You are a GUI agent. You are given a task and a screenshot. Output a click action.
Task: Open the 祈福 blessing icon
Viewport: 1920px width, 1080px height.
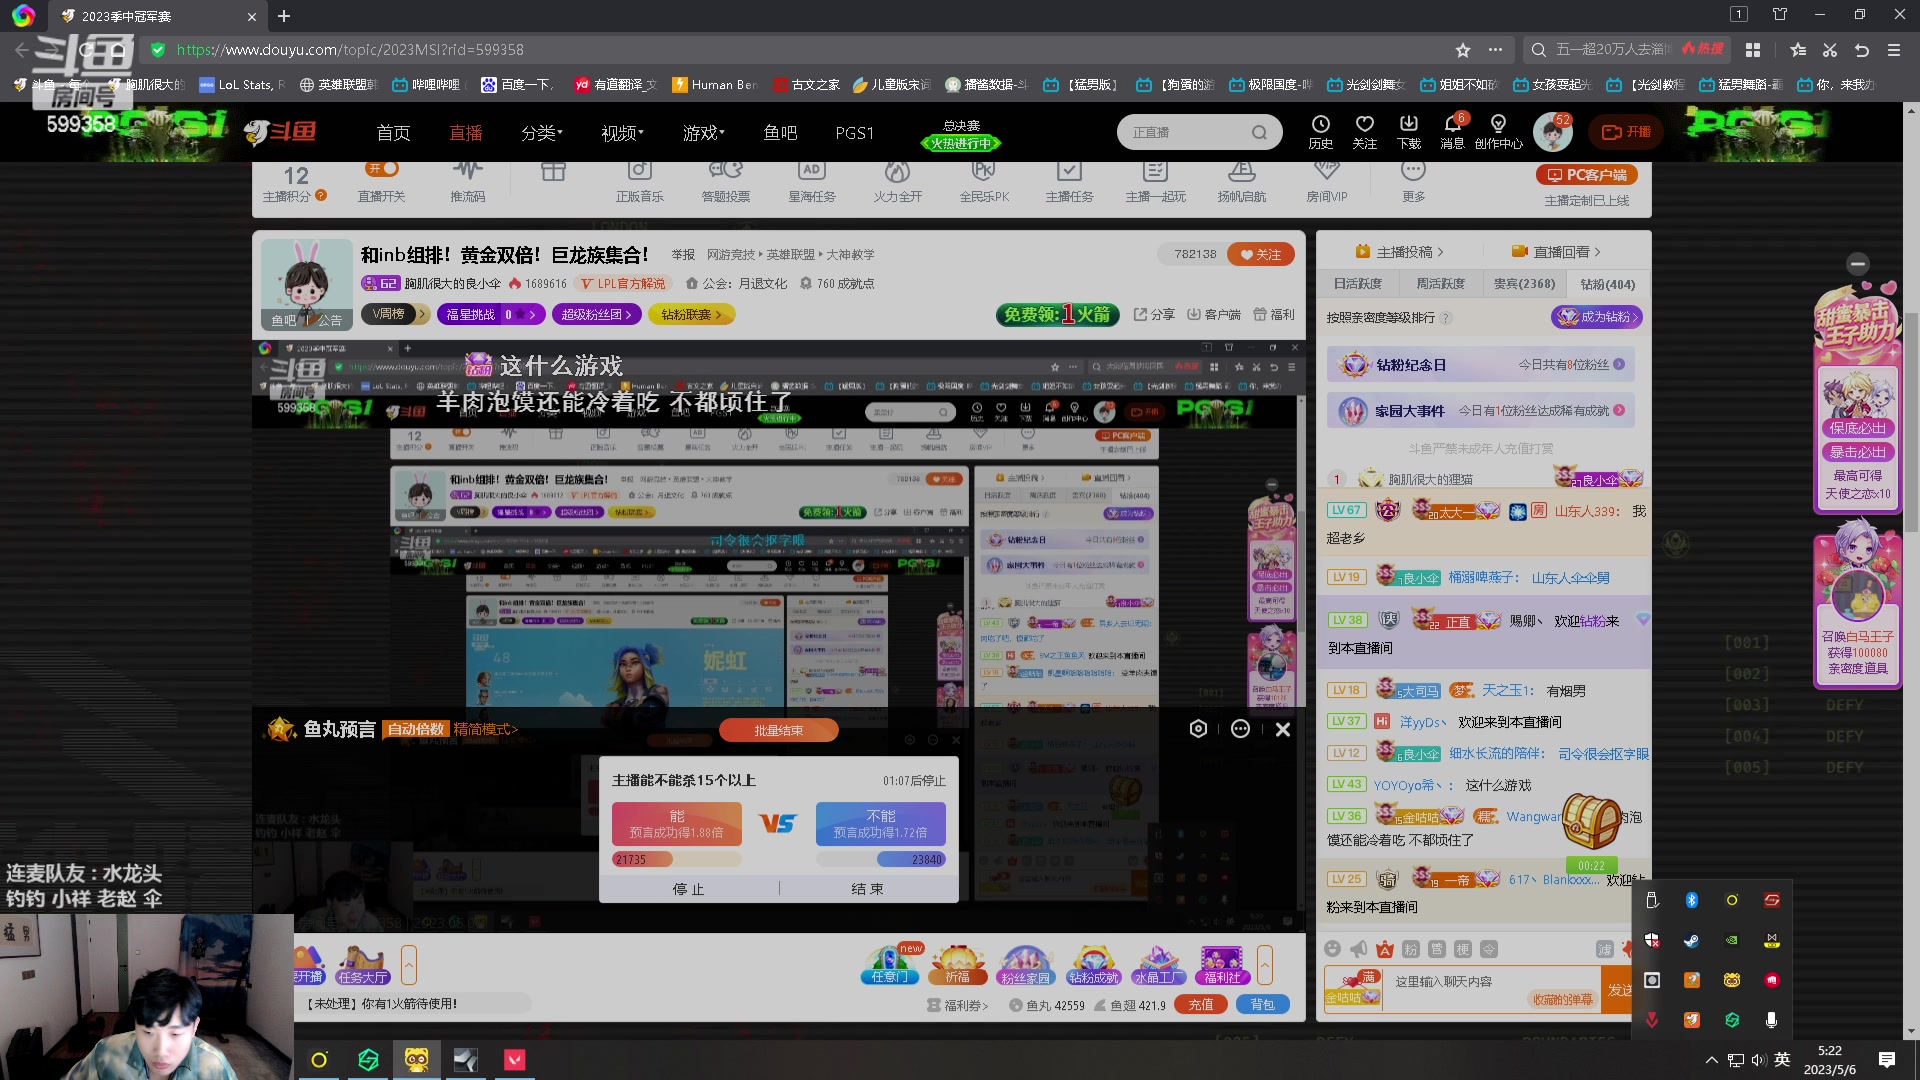[x=957, y=965]
